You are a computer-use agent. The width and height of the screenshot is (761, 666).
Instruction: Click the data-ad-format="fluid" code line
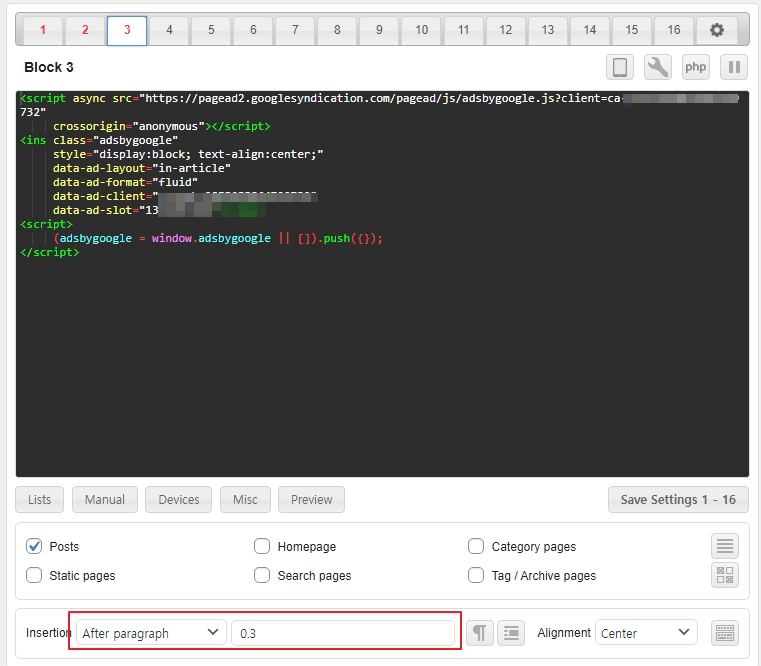click(125, 183)
